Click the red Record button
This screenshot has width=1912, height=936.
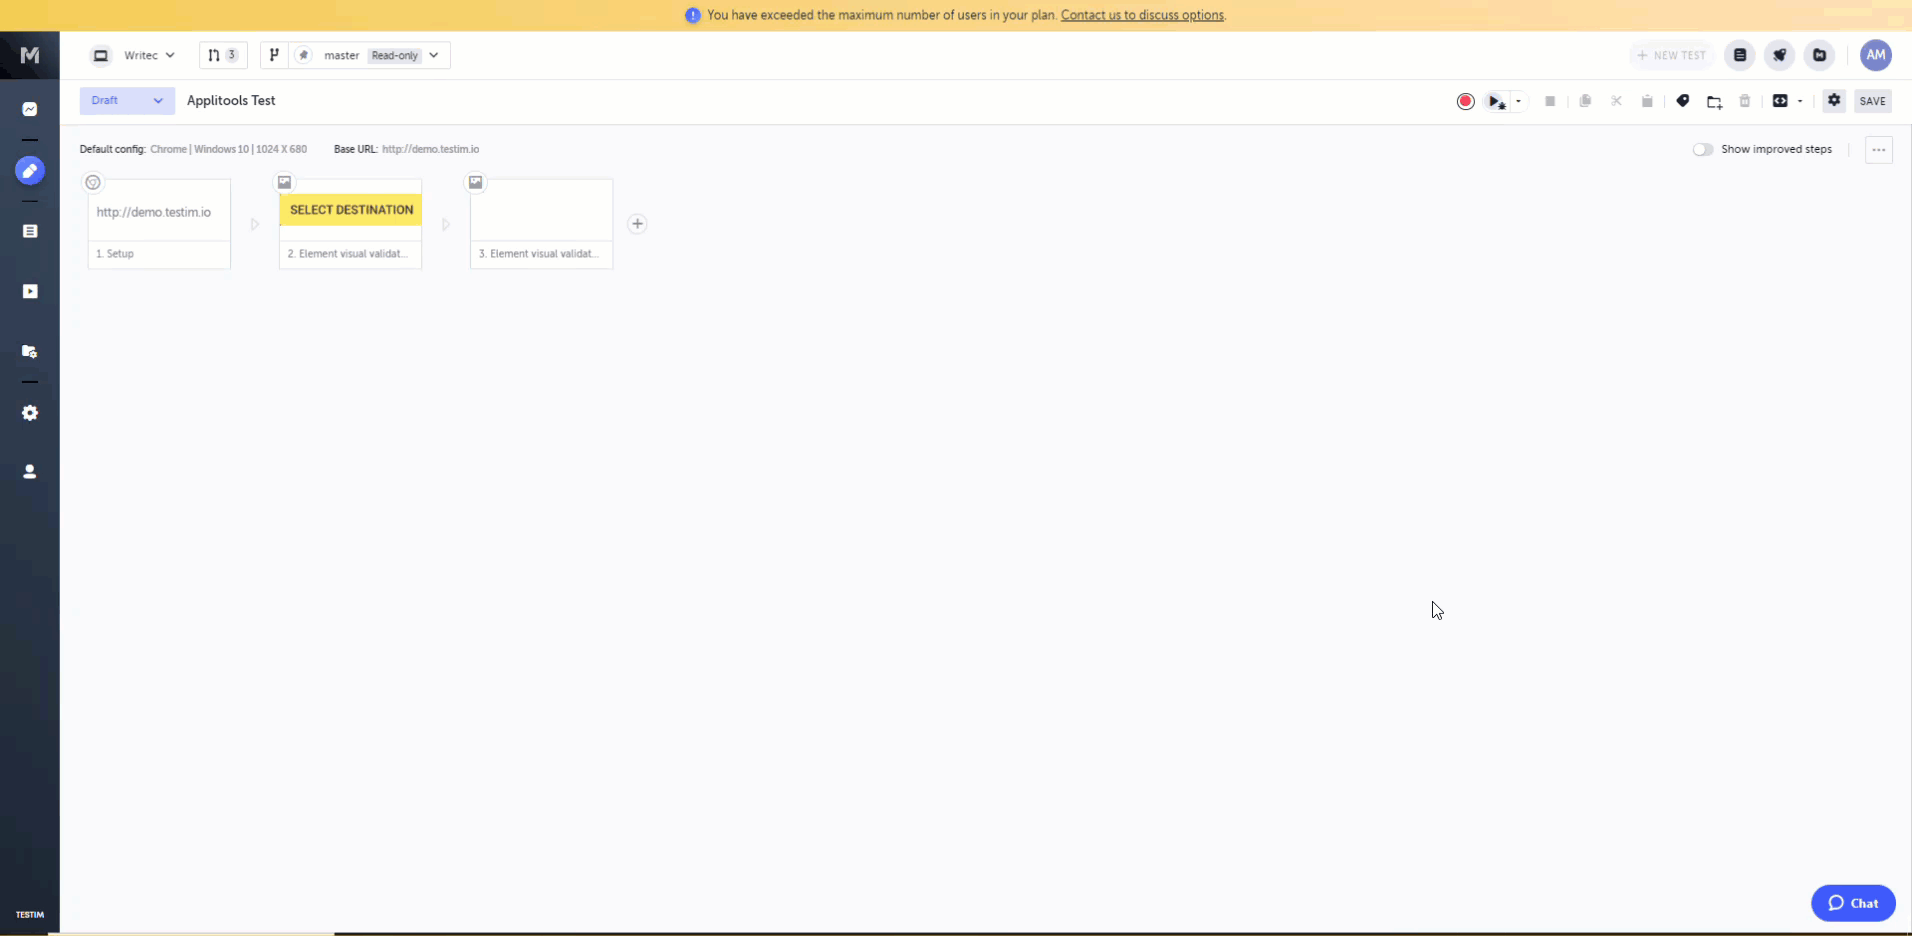click(x=1465, y=101)
